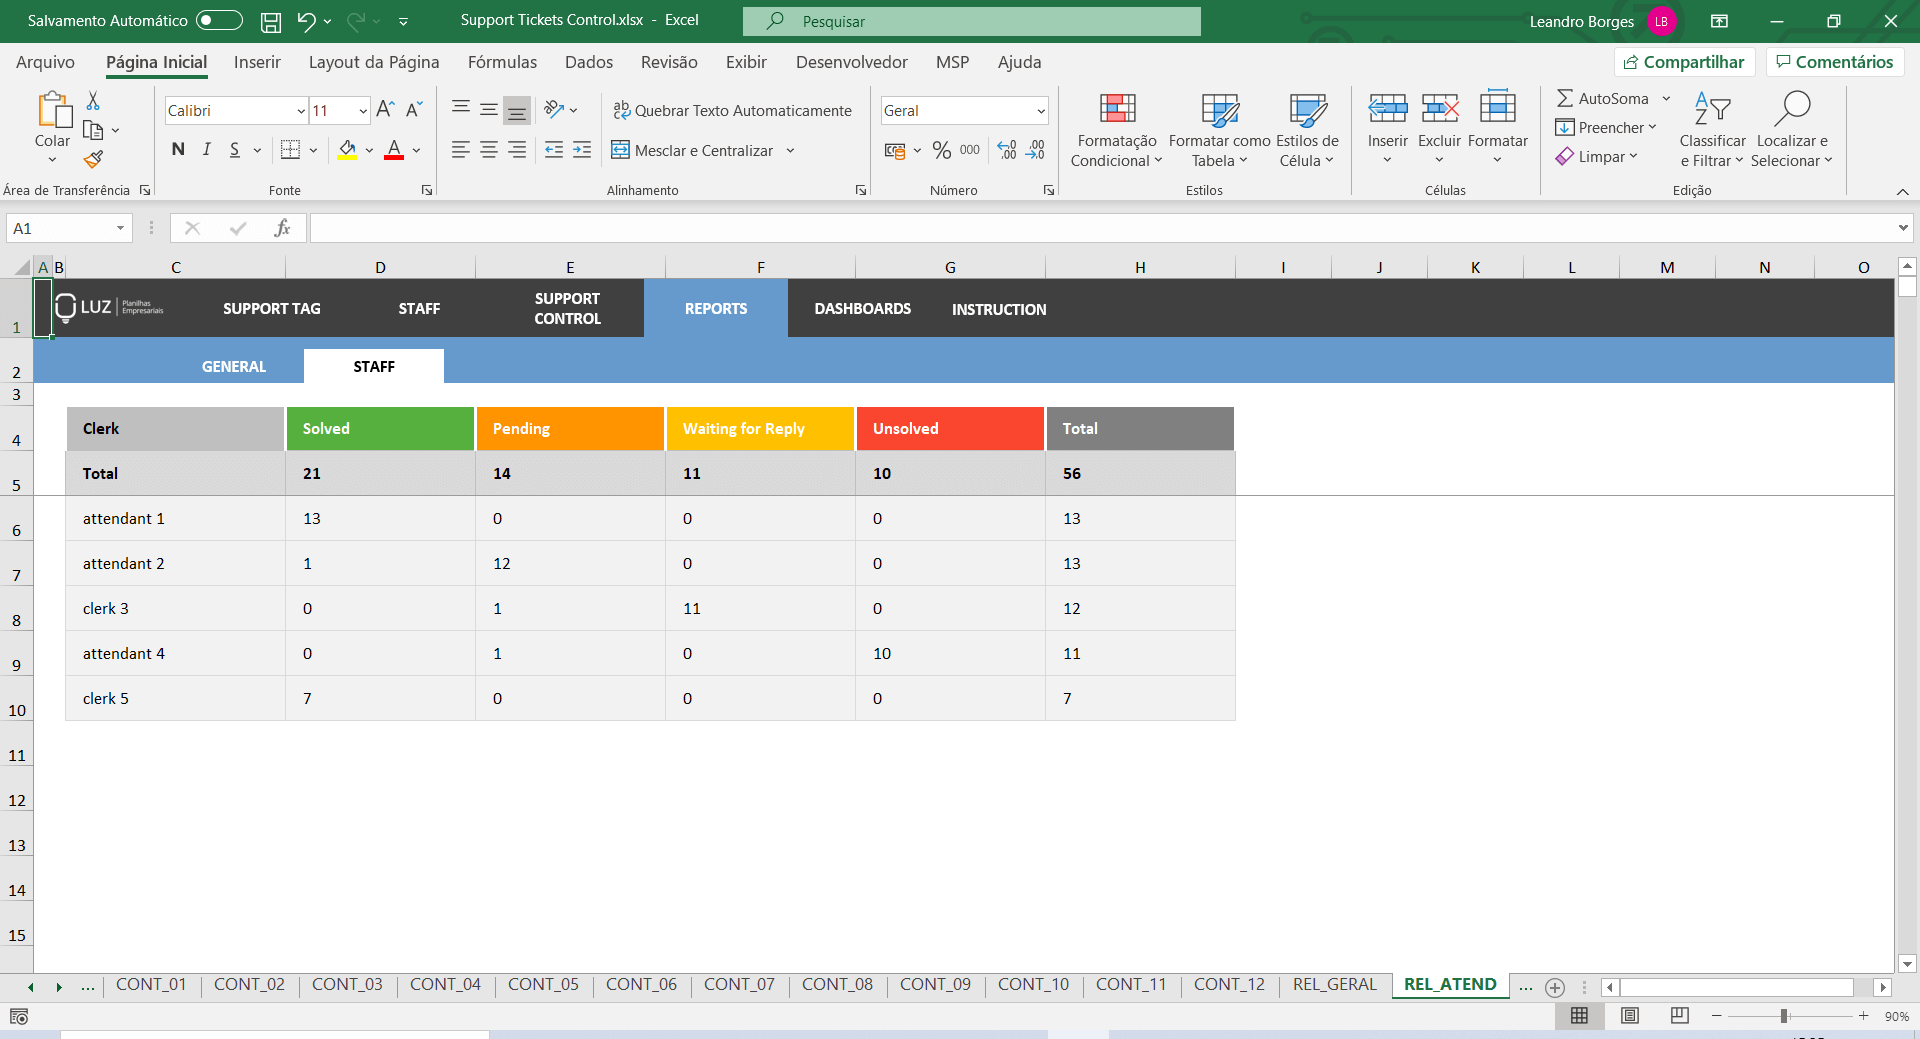Open the Comentários panel
Viewport: 1920px width, 1039px height.
(x=1834, y=61)
